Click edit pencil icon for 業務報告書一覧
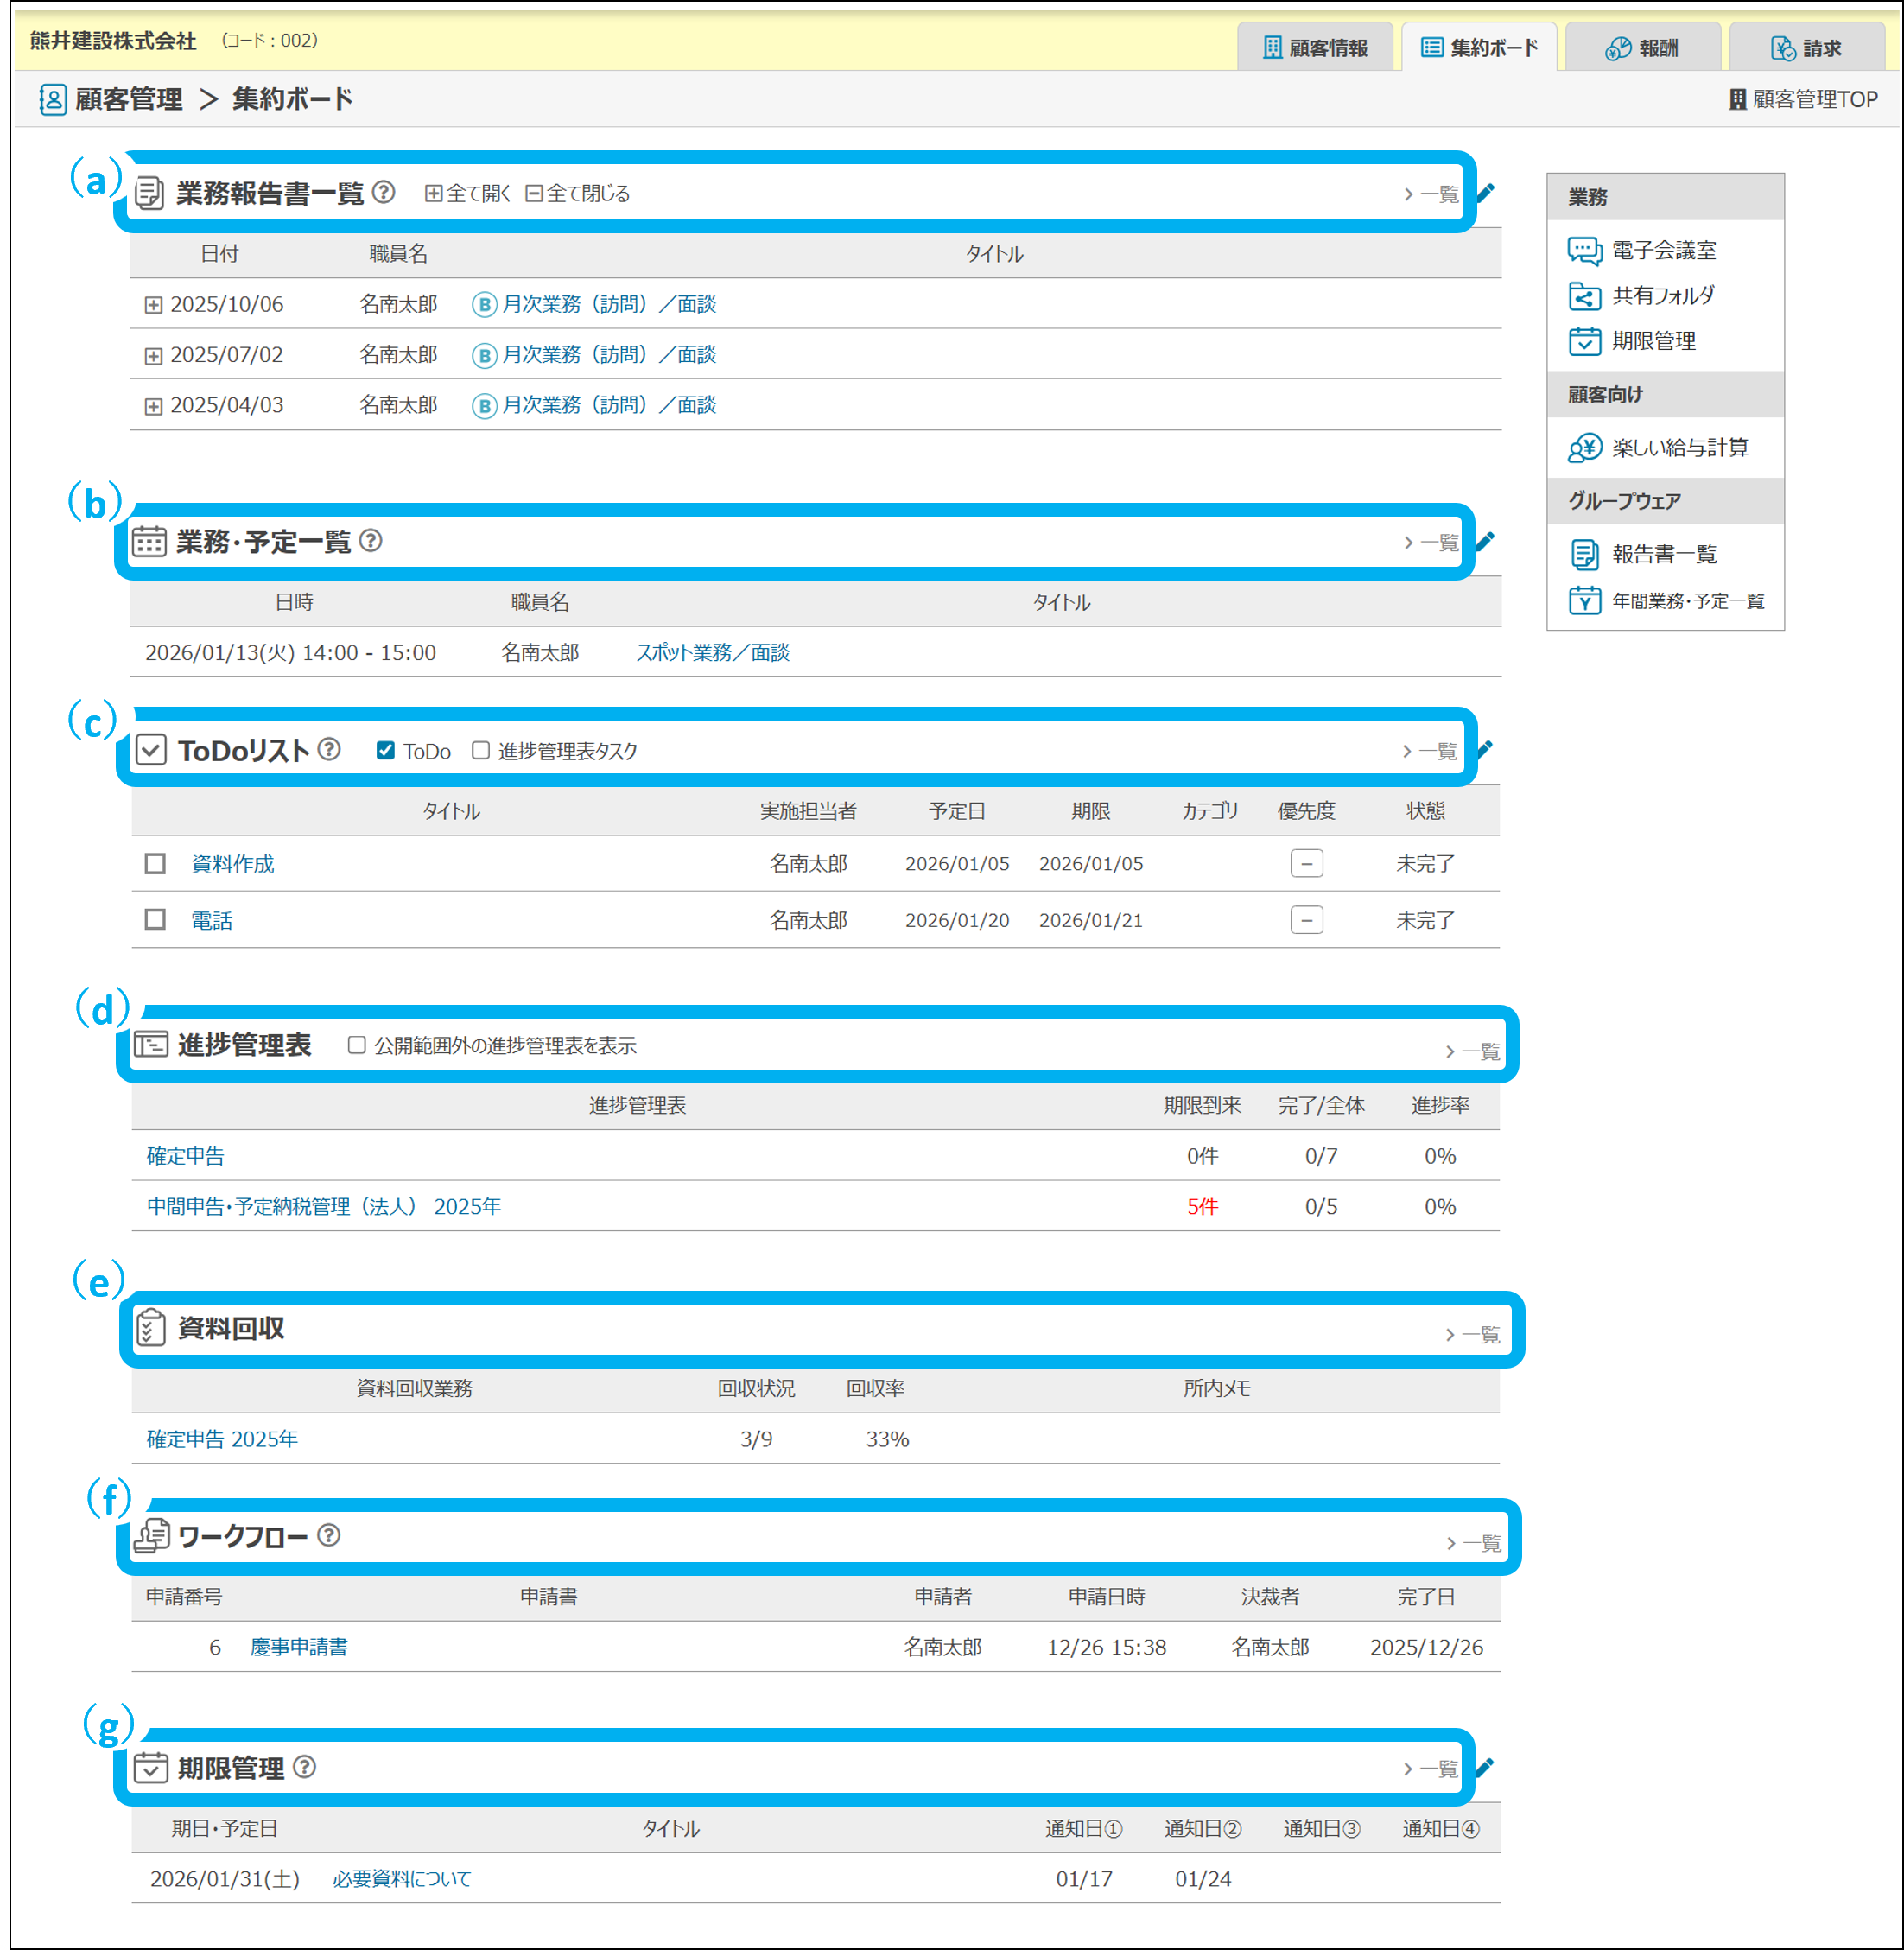The width and height of the screenshot is (1904, 1950). (1487, 192)
